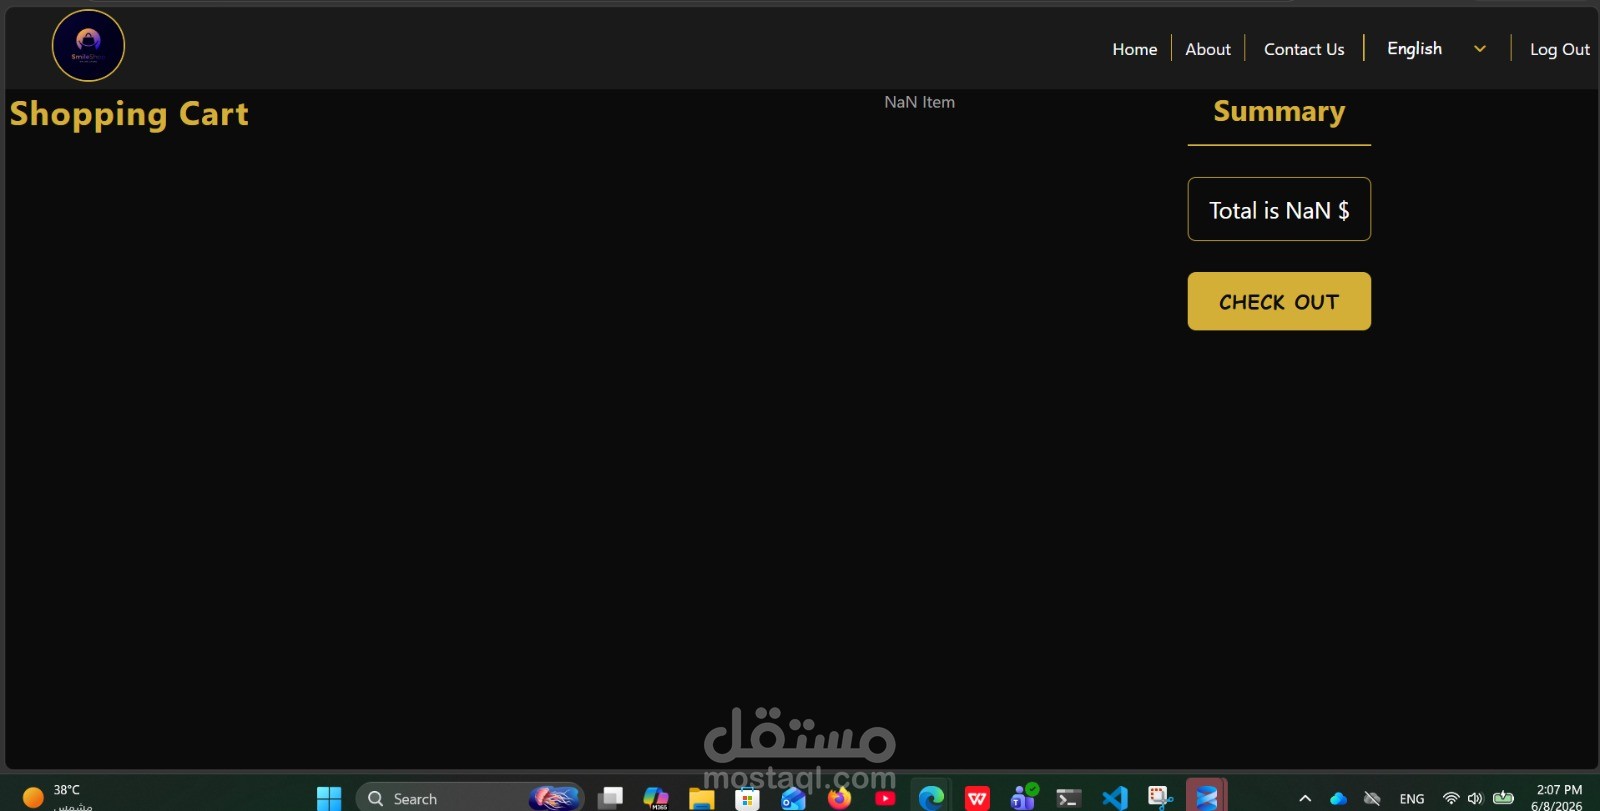
Task: Open Microsoft Store from the taskbar
Action: pyautogui.click(x=747, y=798)
